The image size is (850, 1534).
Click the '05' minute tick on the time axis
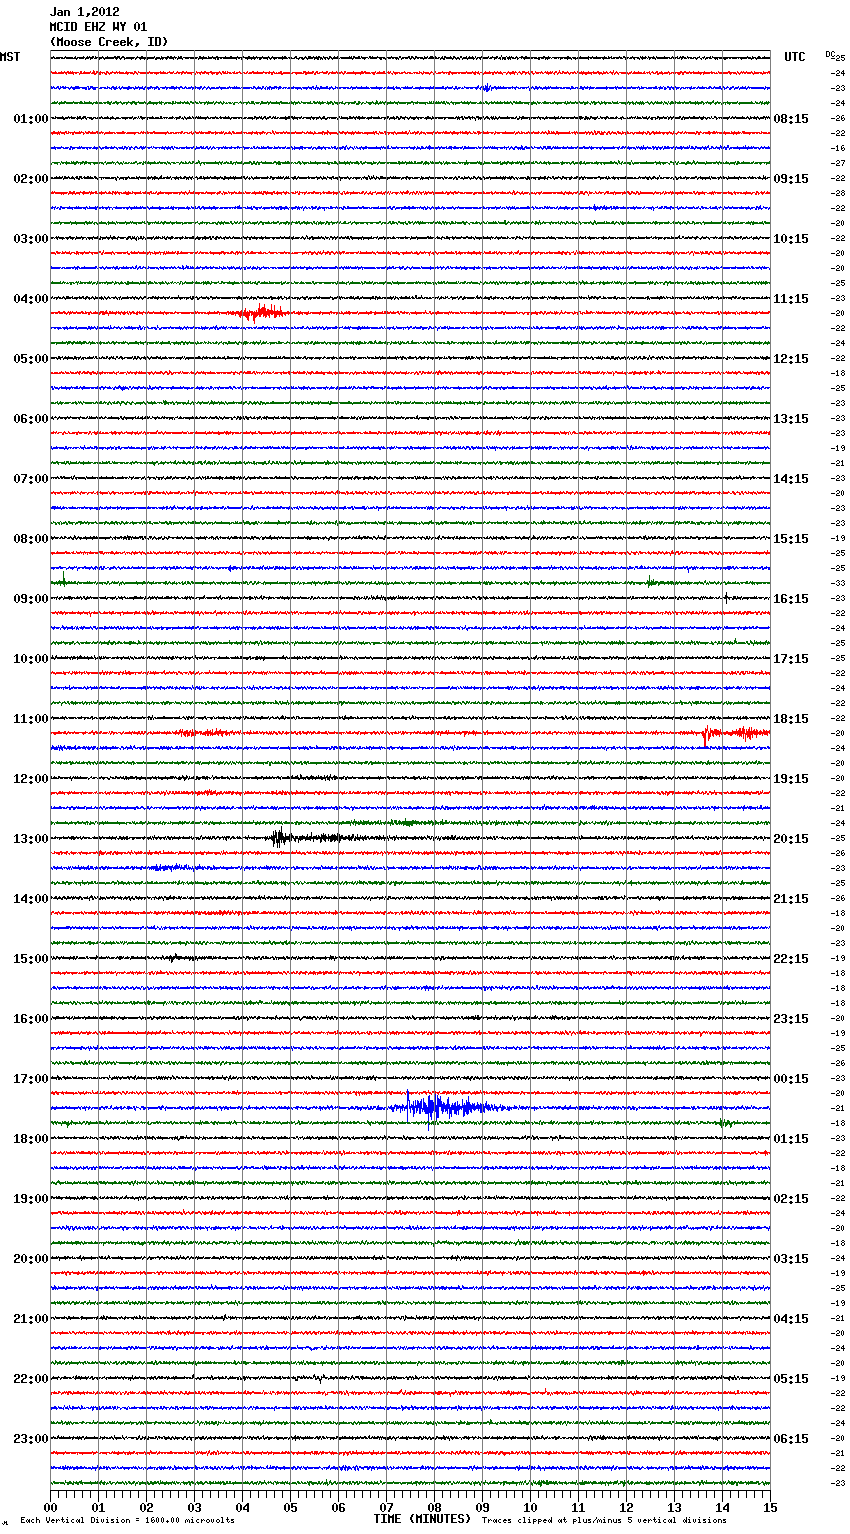[x=290, y=1507]
